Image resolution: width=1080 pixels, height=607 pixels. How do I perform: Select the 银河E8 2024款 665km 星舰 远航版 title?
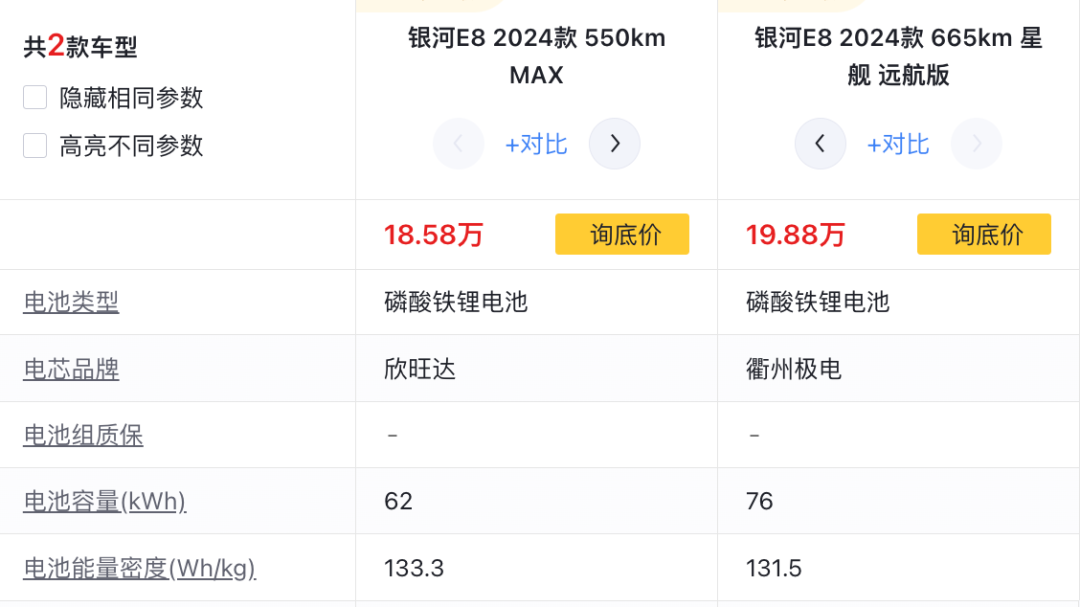point(898,56)
